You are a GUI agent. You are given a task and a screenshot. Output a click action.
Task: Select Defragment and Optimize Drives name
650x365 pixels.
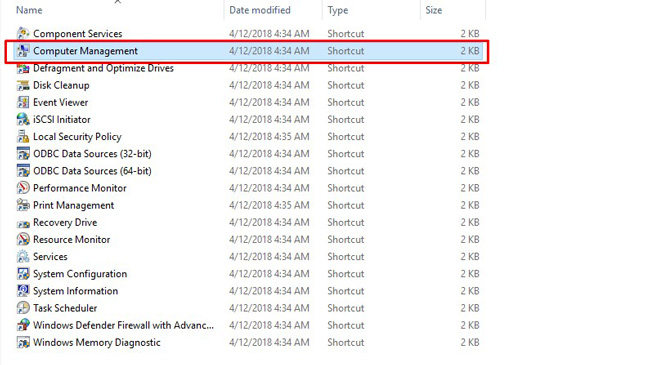pyautogui.click(x=103, y=68)
